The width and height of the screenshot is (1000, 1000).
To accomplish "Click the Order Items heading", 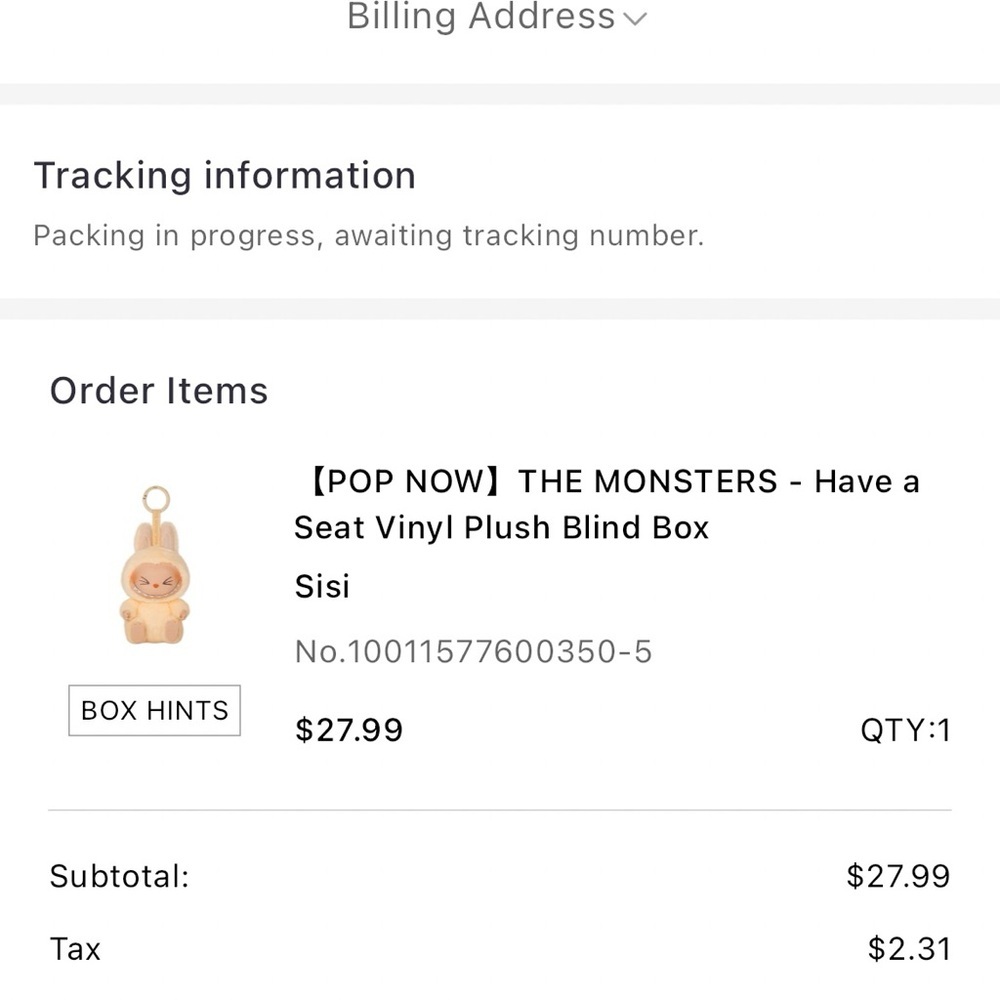I will click(x=159, y=390).
